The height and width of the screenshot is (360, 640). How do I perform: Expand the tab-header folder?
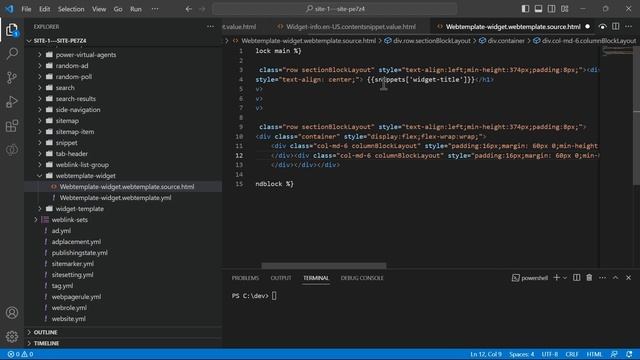[x=71, y=154]
